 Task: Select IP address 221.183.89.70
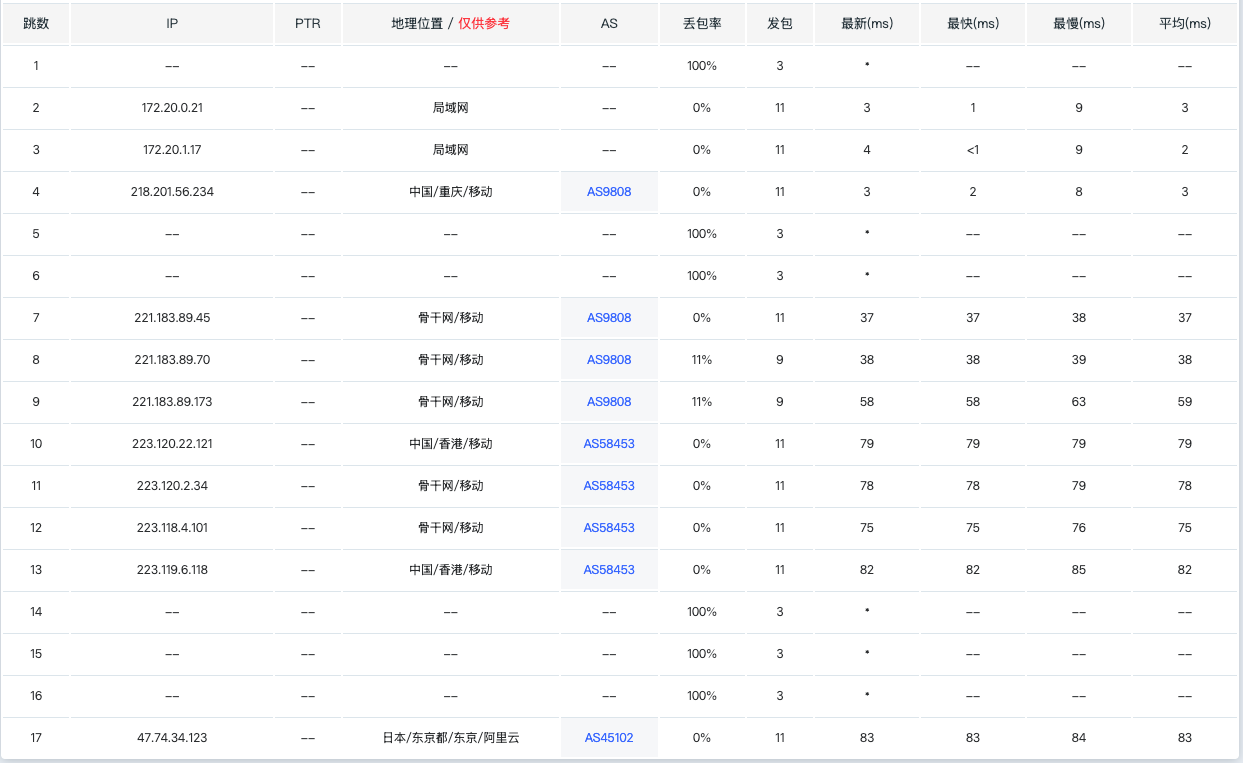172,360
